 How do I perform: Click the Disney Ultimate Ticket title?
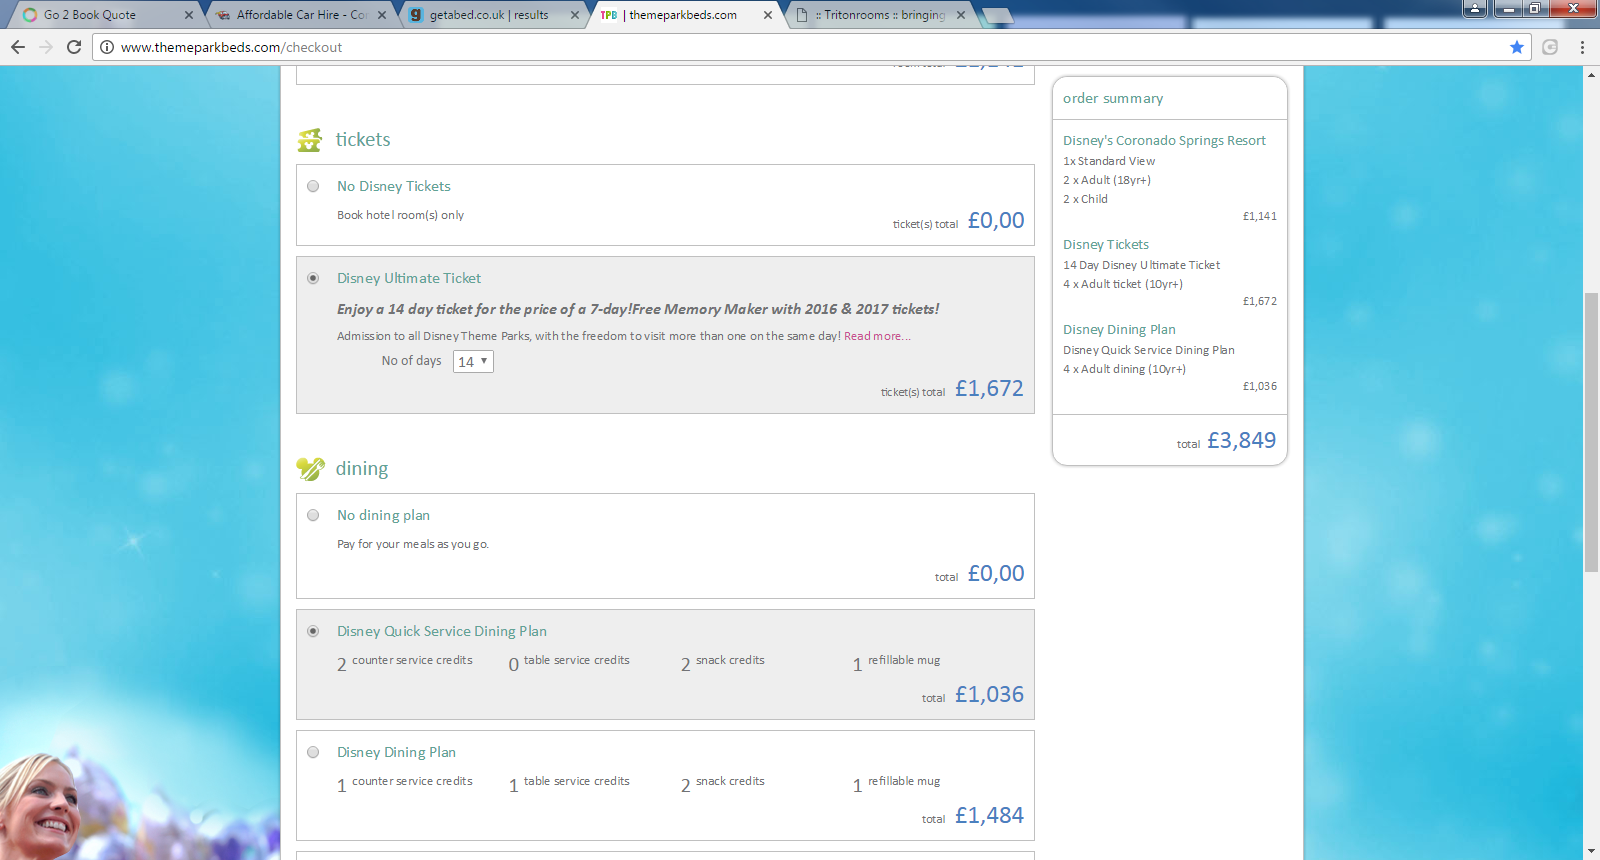point(409,278)
